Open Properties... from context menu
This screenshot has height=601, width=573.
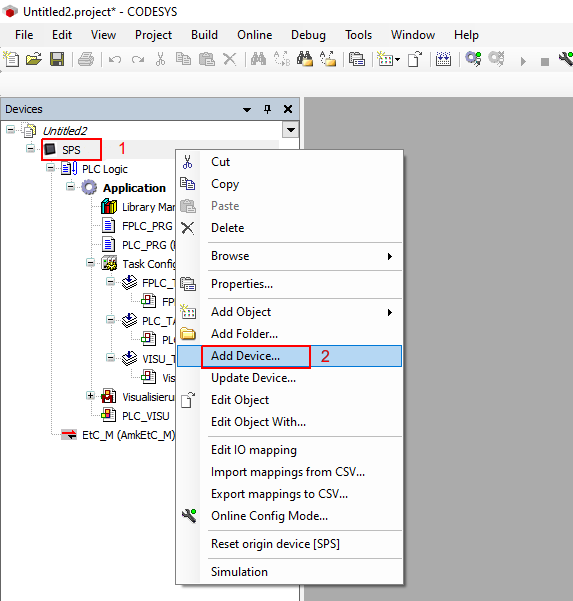(289, 284)
